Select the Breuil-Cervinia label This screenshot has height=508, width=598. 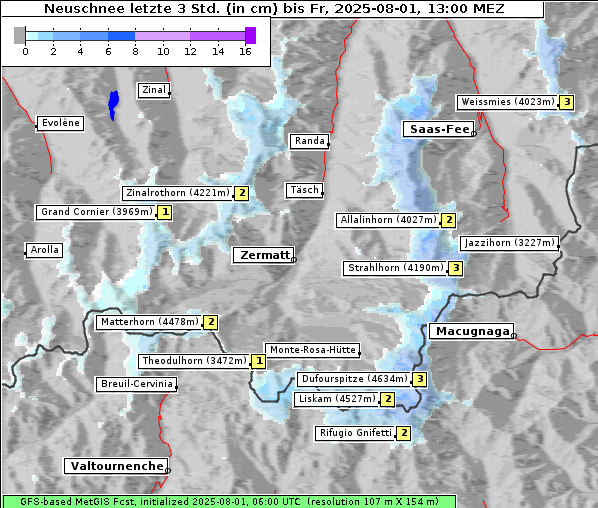137,384
